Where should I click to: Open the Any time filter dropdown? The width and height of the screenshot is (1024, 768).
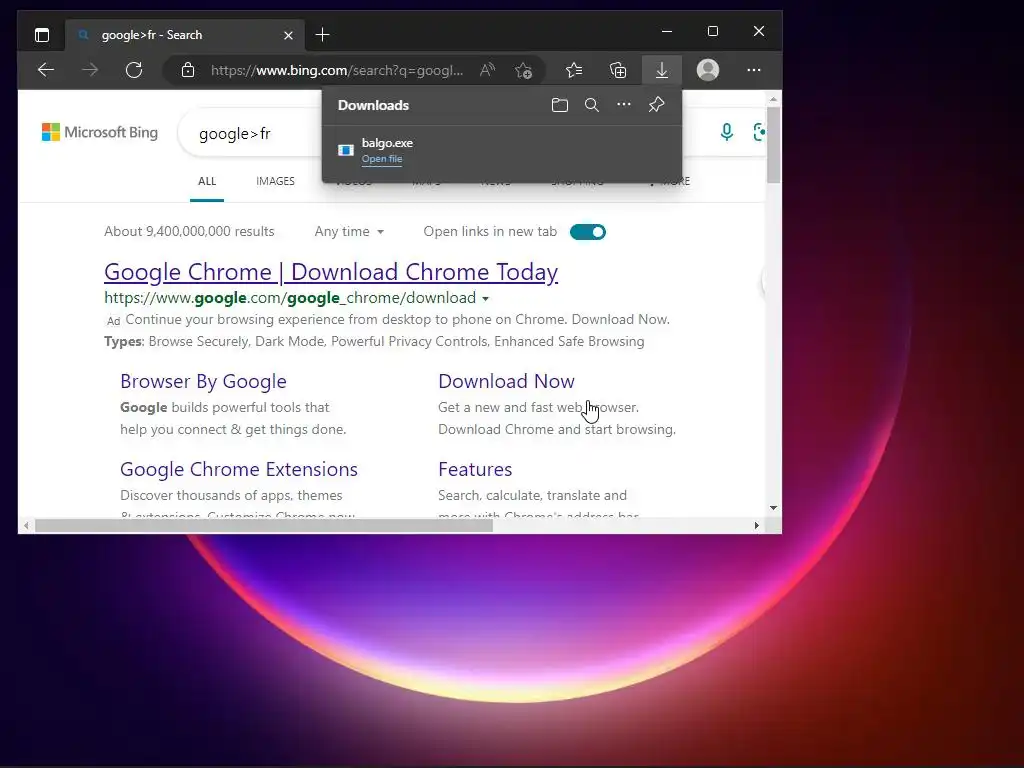(349, 232)
